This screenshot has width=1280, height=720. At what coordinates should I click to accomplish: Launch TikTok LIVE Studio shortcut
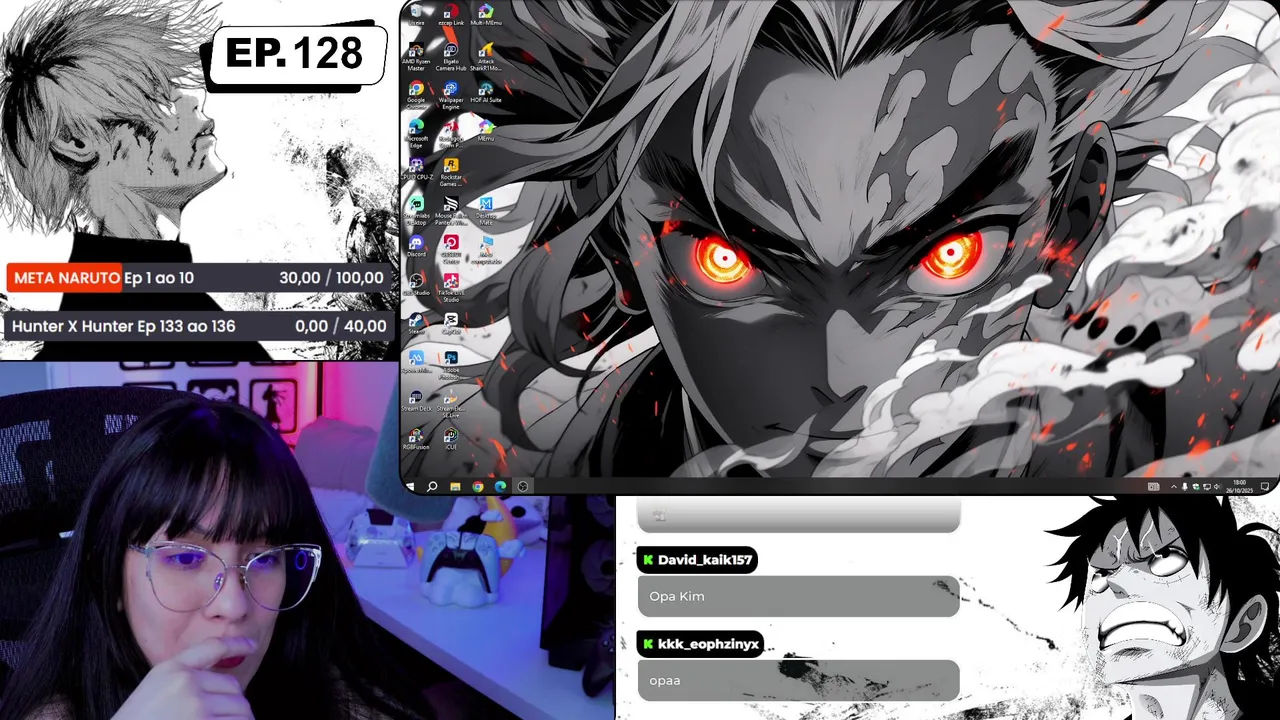pos(451,286)
